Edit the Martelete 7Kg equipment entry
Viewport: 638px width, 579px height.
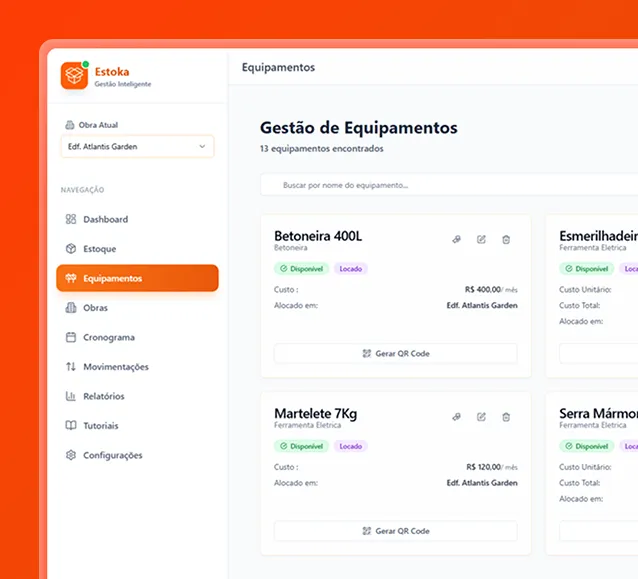pyautogui.click(x=481, y=416)
